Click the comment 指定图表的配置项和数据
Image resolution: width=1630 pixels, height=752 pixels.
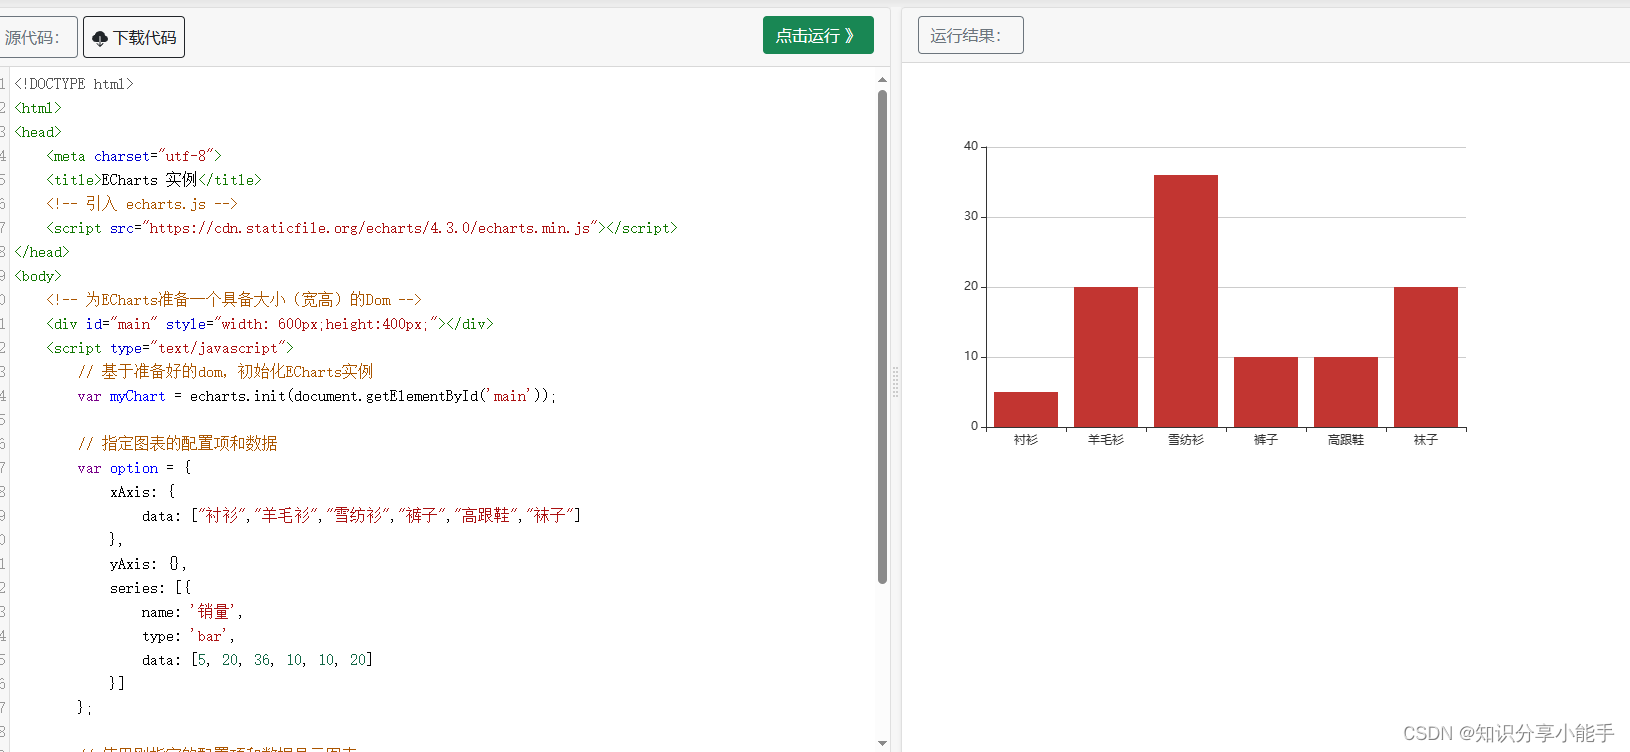[x=178, y=444]
